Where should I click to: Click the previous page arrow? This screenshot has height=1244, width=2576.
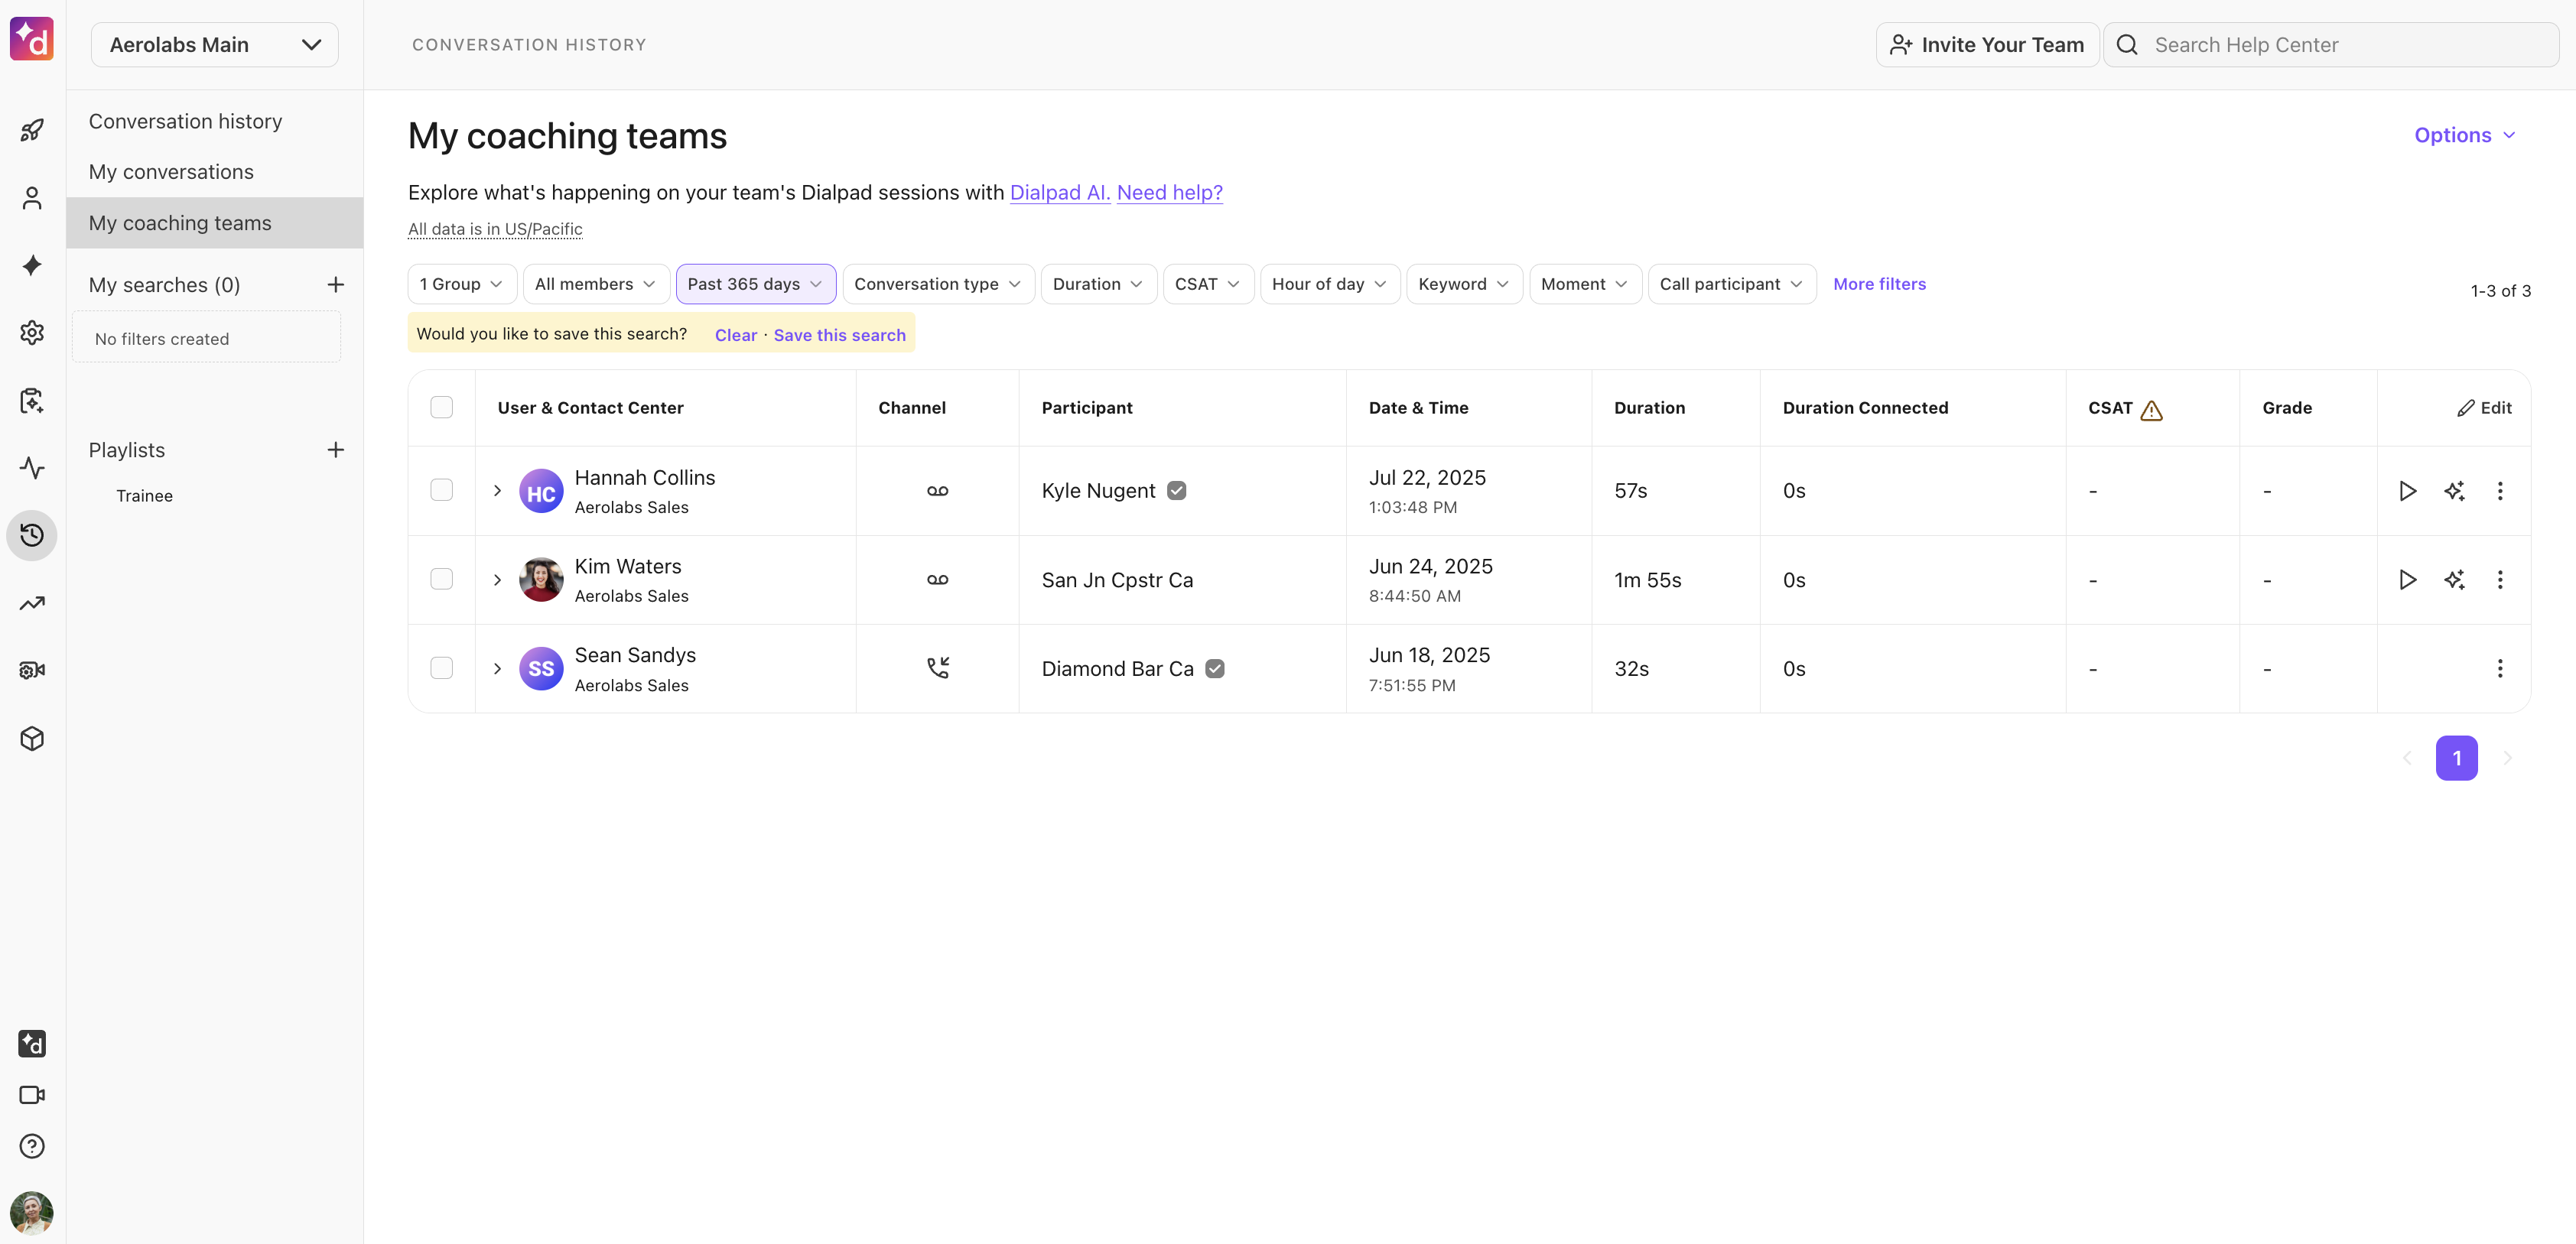point(2407,758)
